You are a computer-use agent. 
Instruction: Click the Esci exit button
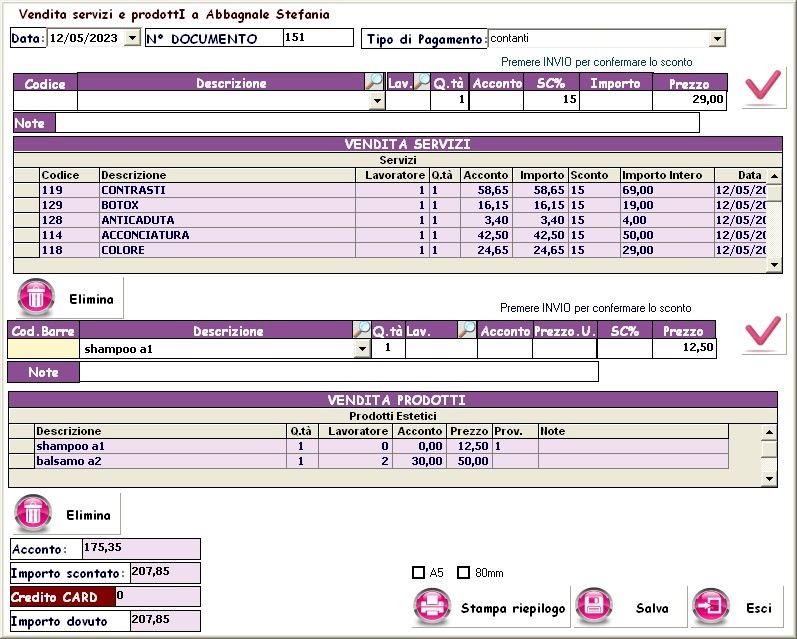coord(736,607)
